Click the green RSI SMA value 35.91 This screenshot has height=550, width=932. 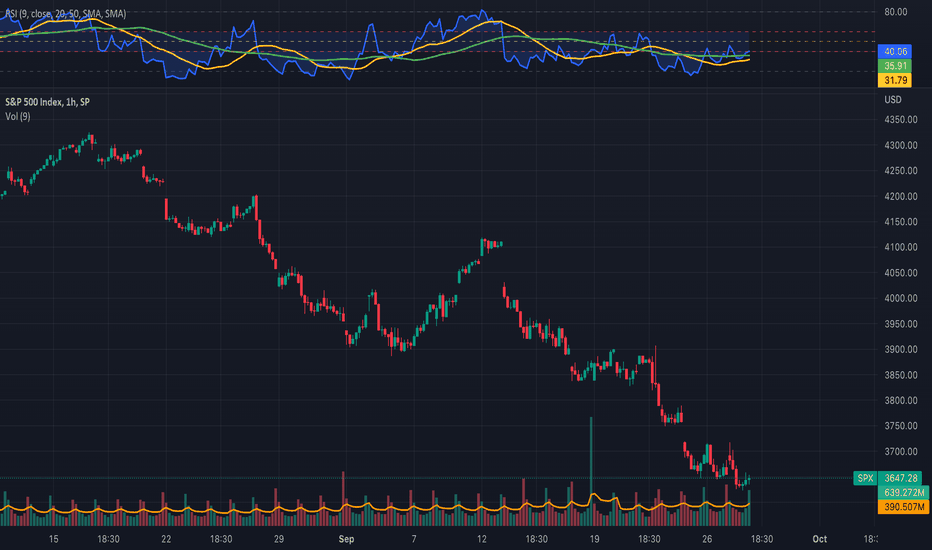click(x=895, y=66)
